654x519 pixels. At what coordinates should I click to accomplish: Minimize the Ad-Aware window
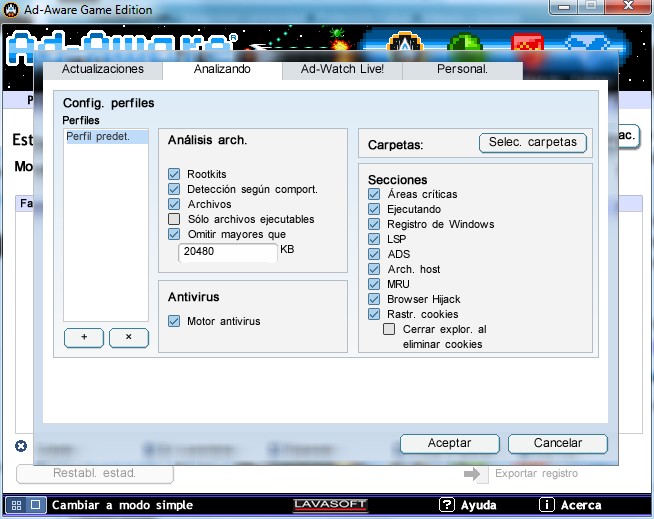[x=564, y=7]
